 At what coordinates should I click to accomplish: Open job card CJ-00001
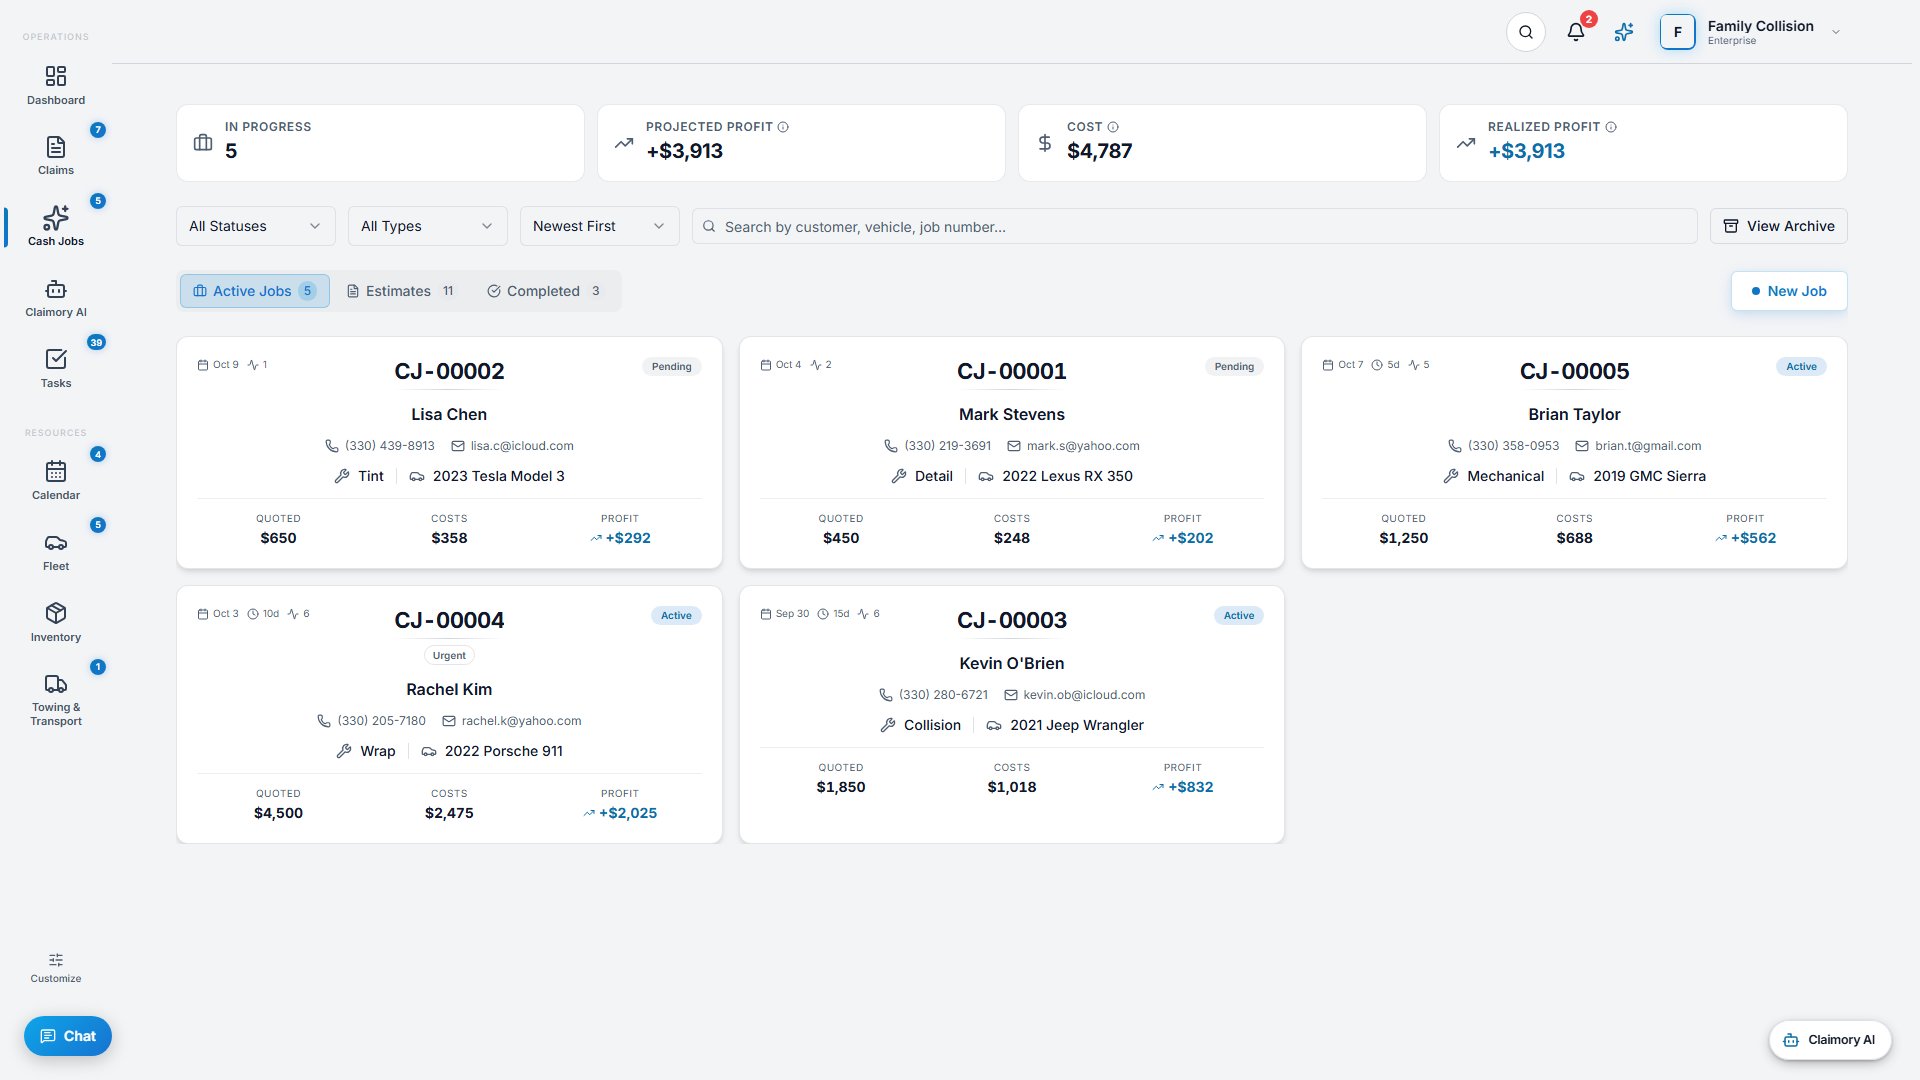1012,453
